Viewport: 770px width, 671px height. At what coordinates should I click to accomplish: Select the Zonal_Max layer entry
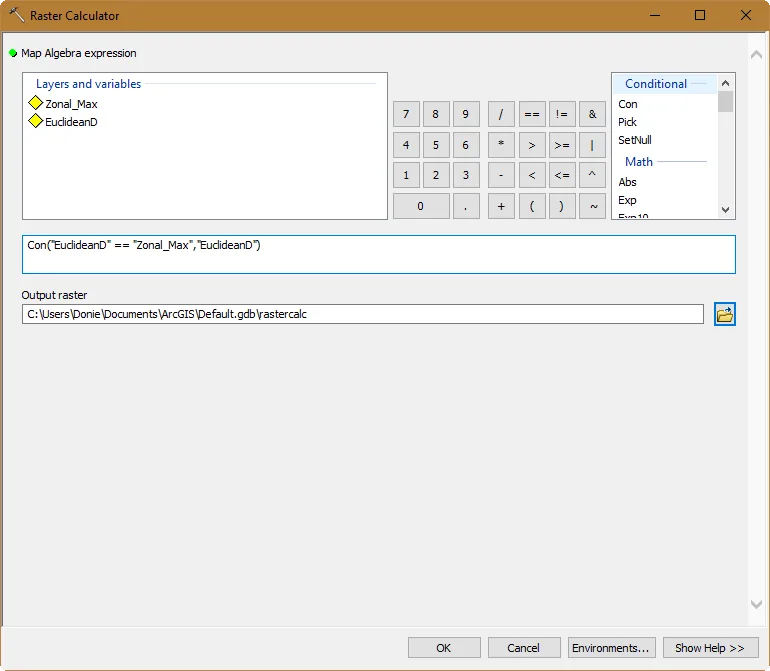point(63,104)
